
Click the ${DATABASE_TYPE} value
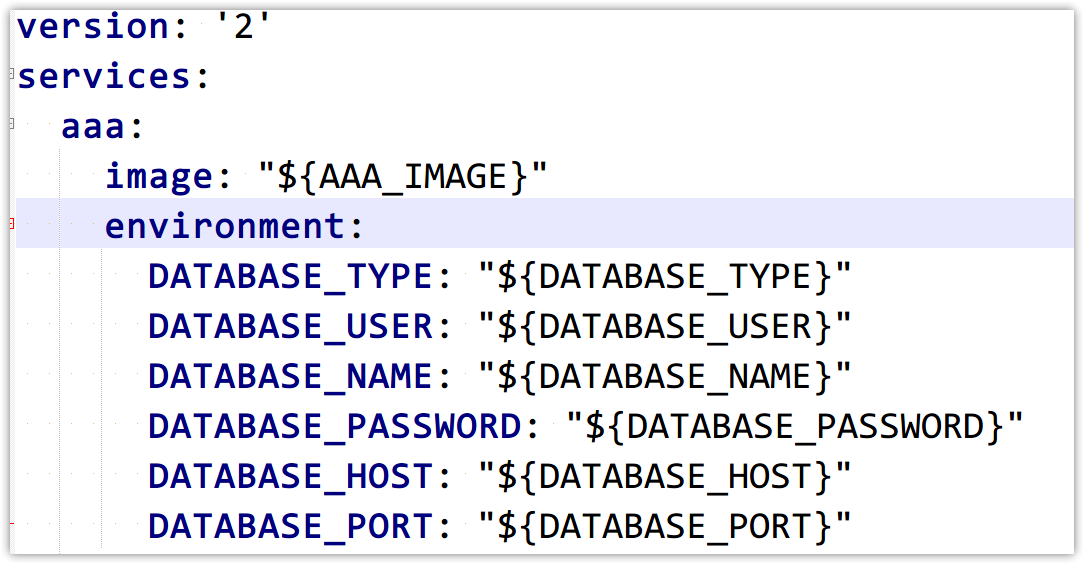(x=665, y=277)
